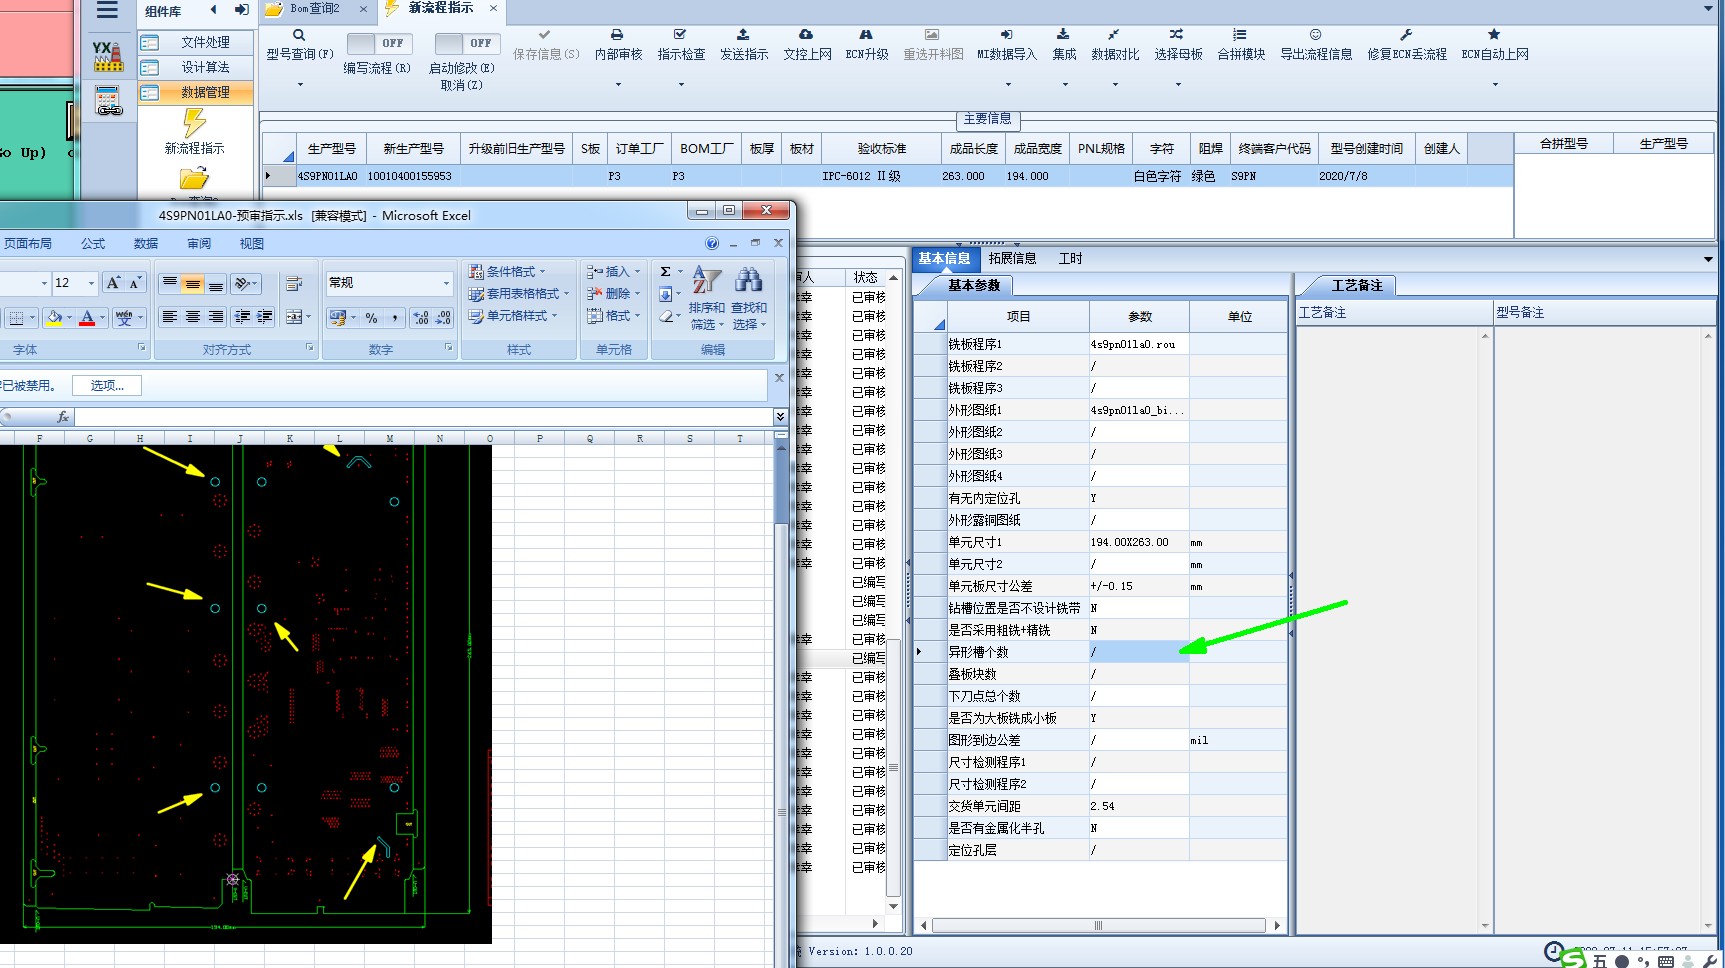The image size is (1725, 968).
Task: Click the YX factory icon in left strip
Action: [x=108, y=56]
